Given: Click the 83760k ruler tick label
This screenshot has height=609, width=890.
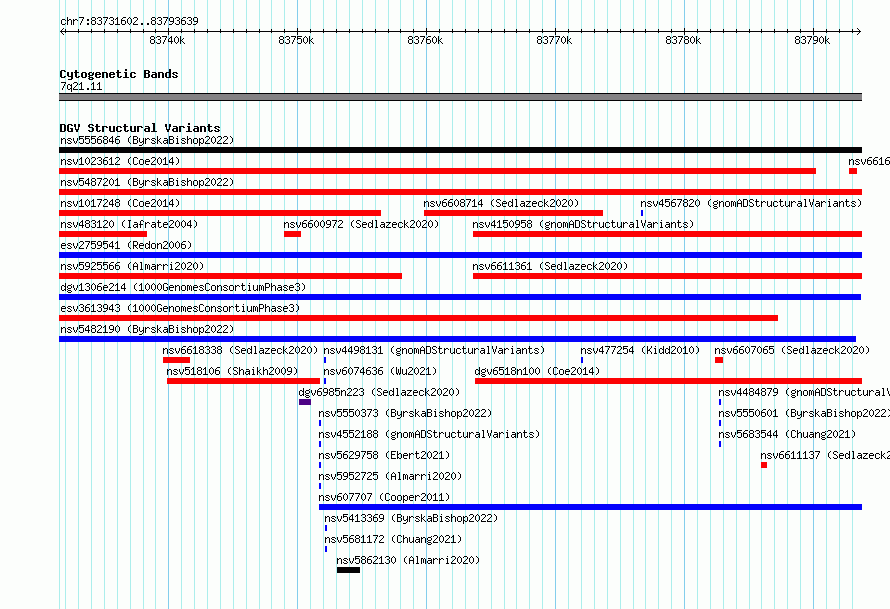Looking at the screenshot, I should tap(425, 40).
